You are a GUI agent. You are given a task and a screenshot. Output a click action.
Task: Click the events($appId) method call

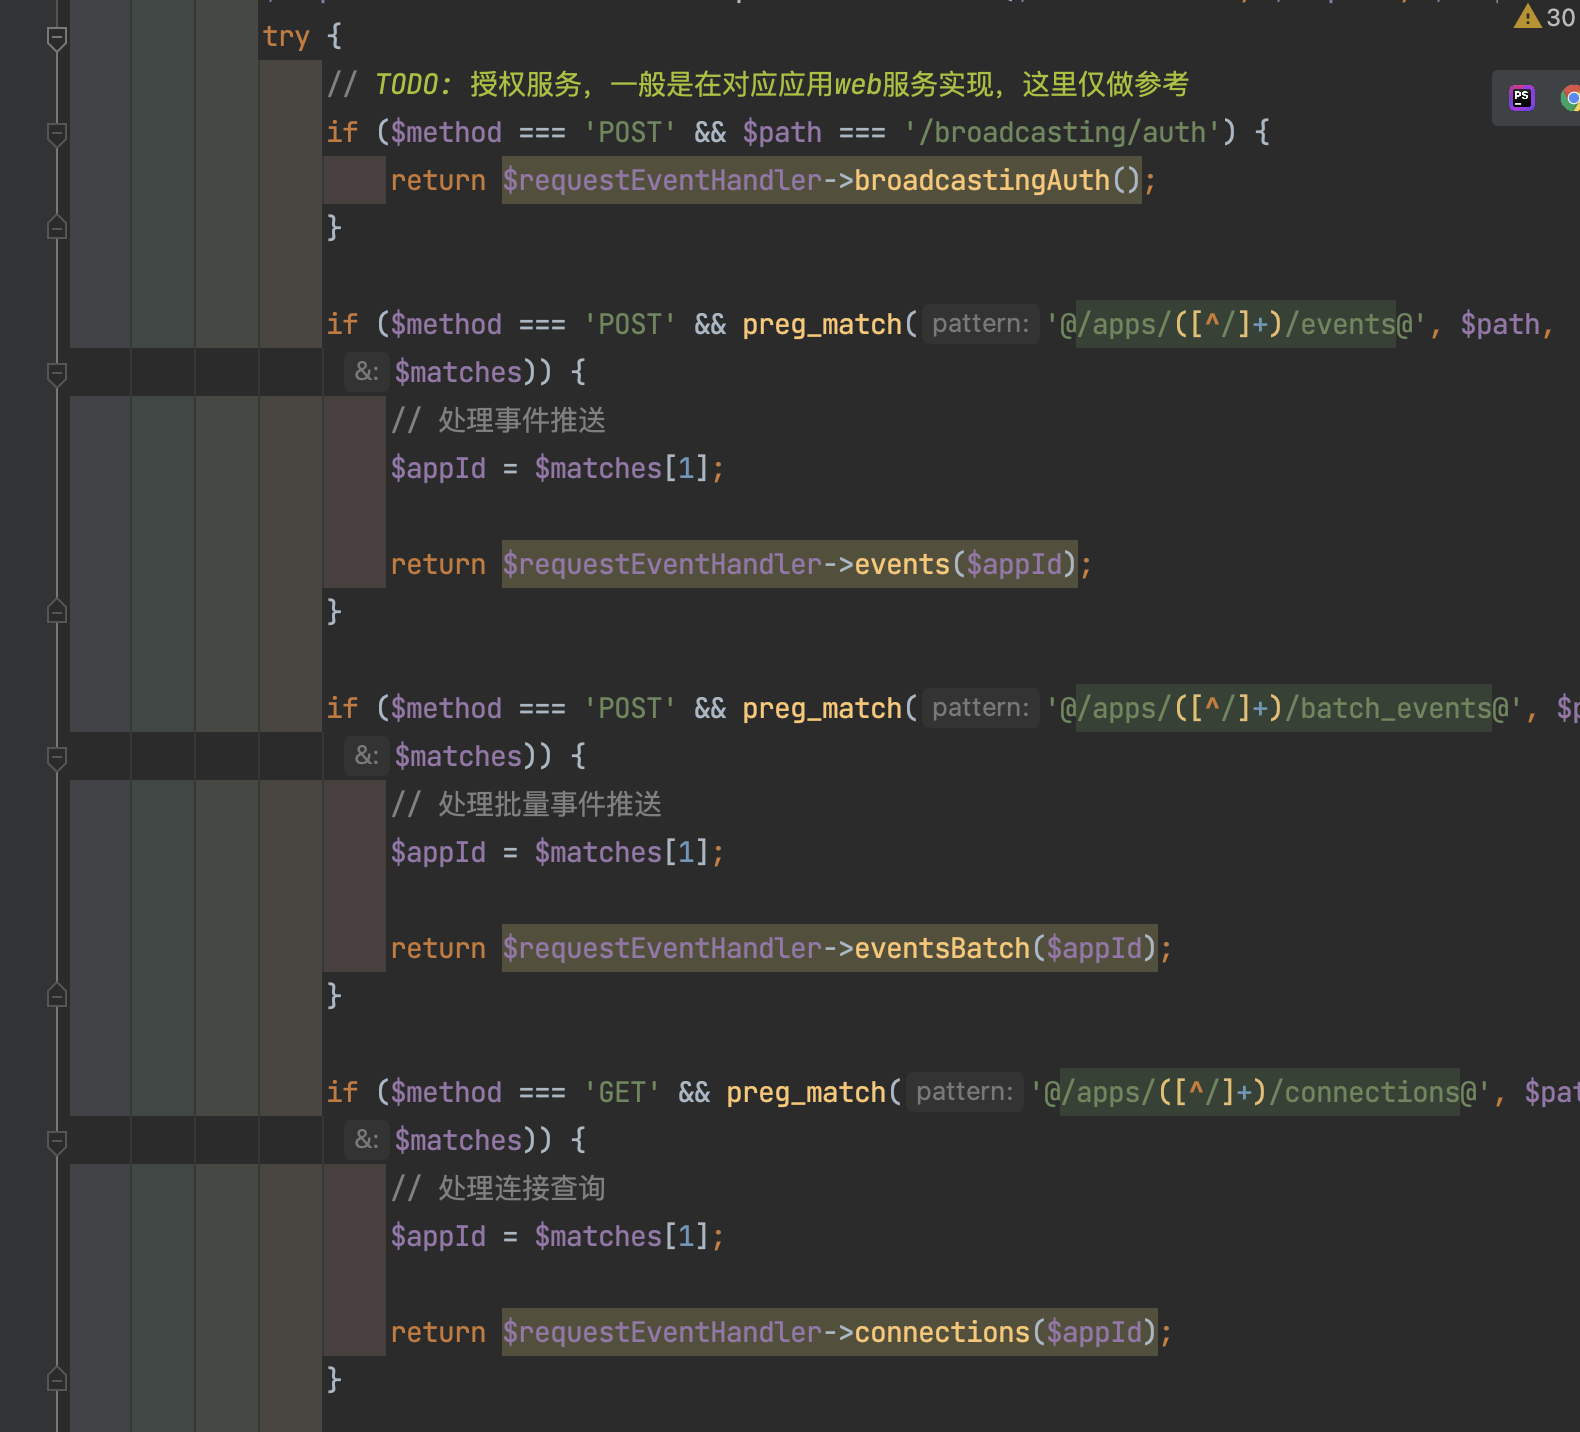[x=965, y=564]
